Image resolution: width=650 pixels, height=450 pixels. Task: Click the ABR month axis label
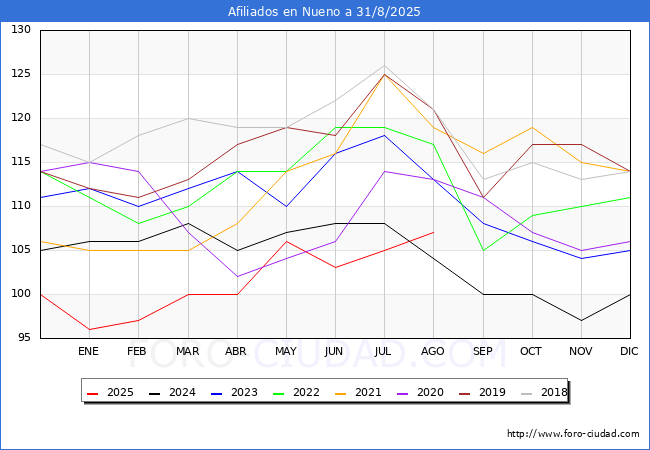pos(236,351)
